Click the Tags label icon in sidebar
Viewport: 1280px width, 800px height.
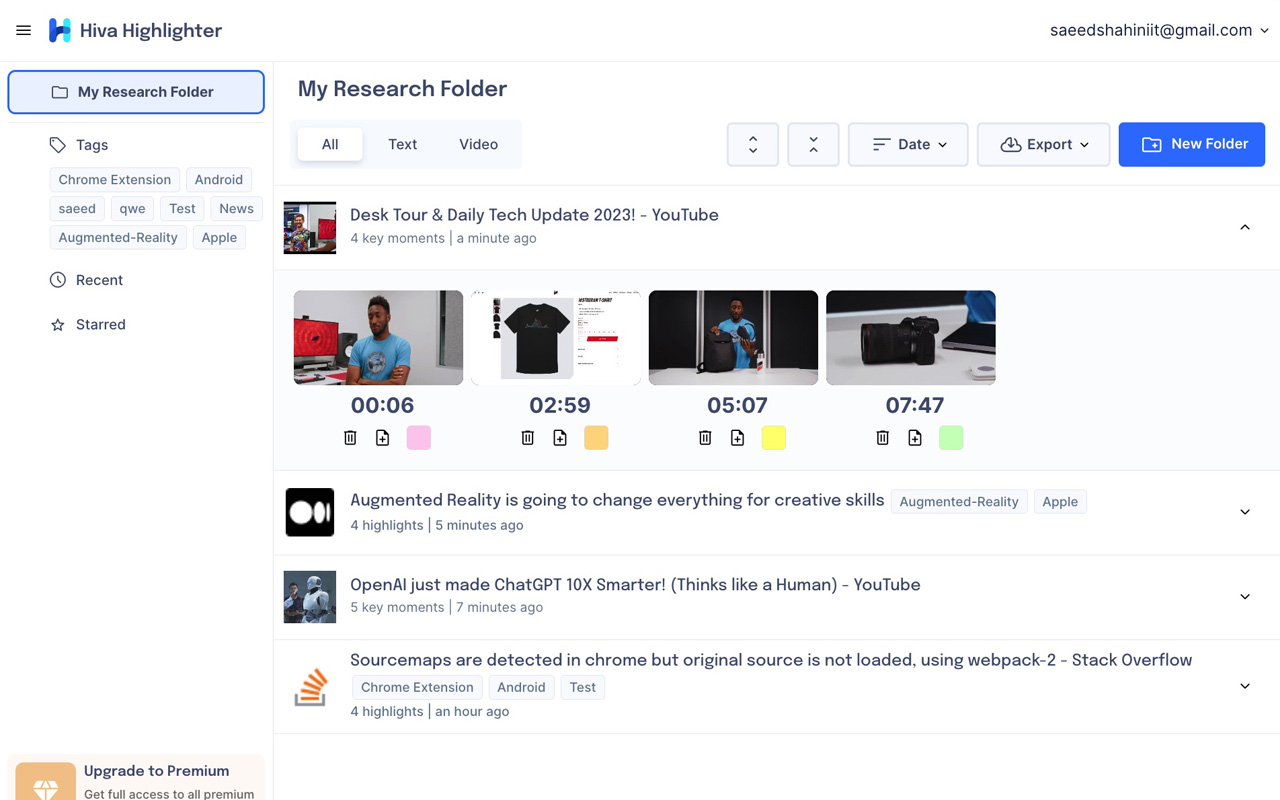(58, 145)
